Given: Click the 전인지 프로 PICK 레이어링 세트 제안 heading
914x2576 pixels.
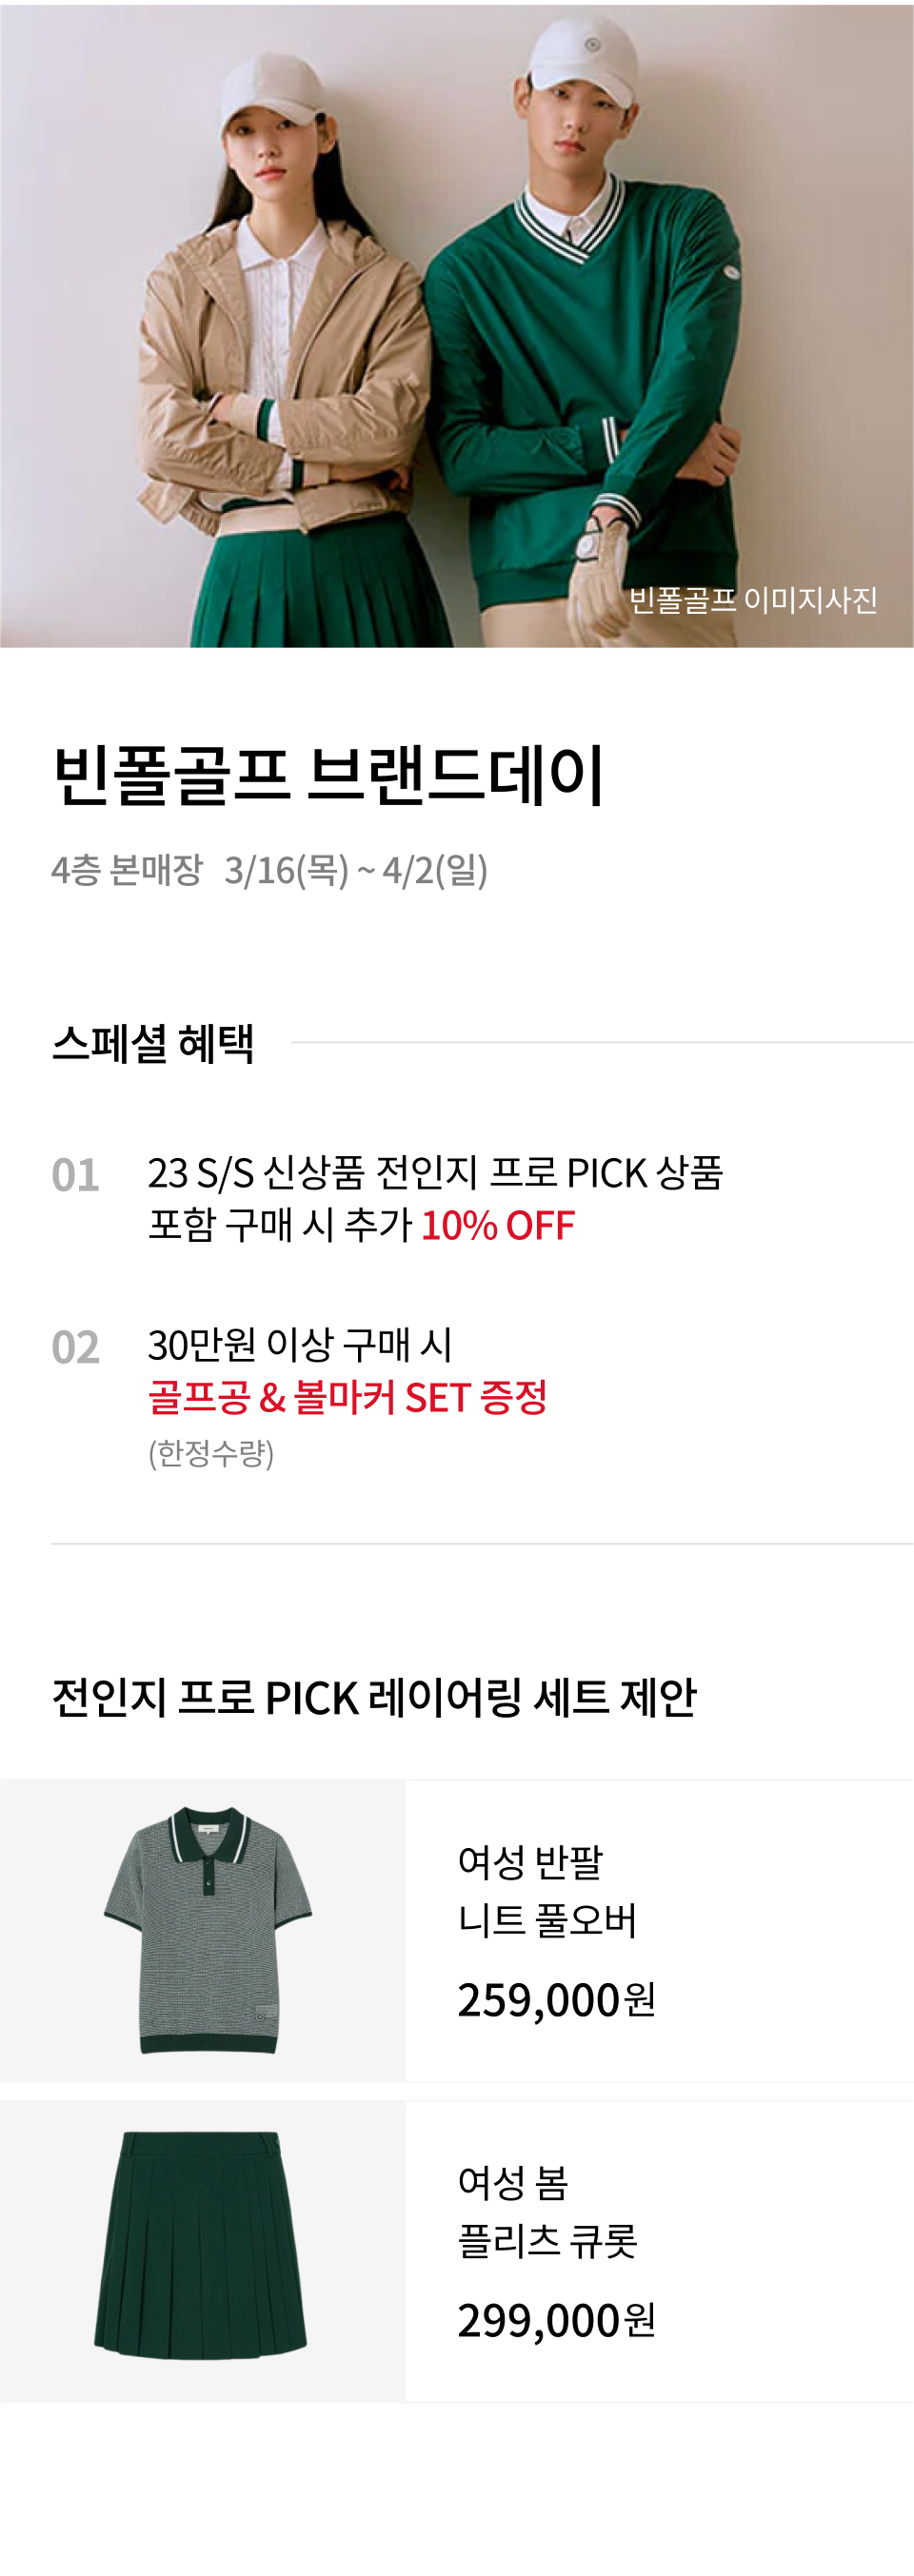Looking at the screenshot, I should point(374,1697).
